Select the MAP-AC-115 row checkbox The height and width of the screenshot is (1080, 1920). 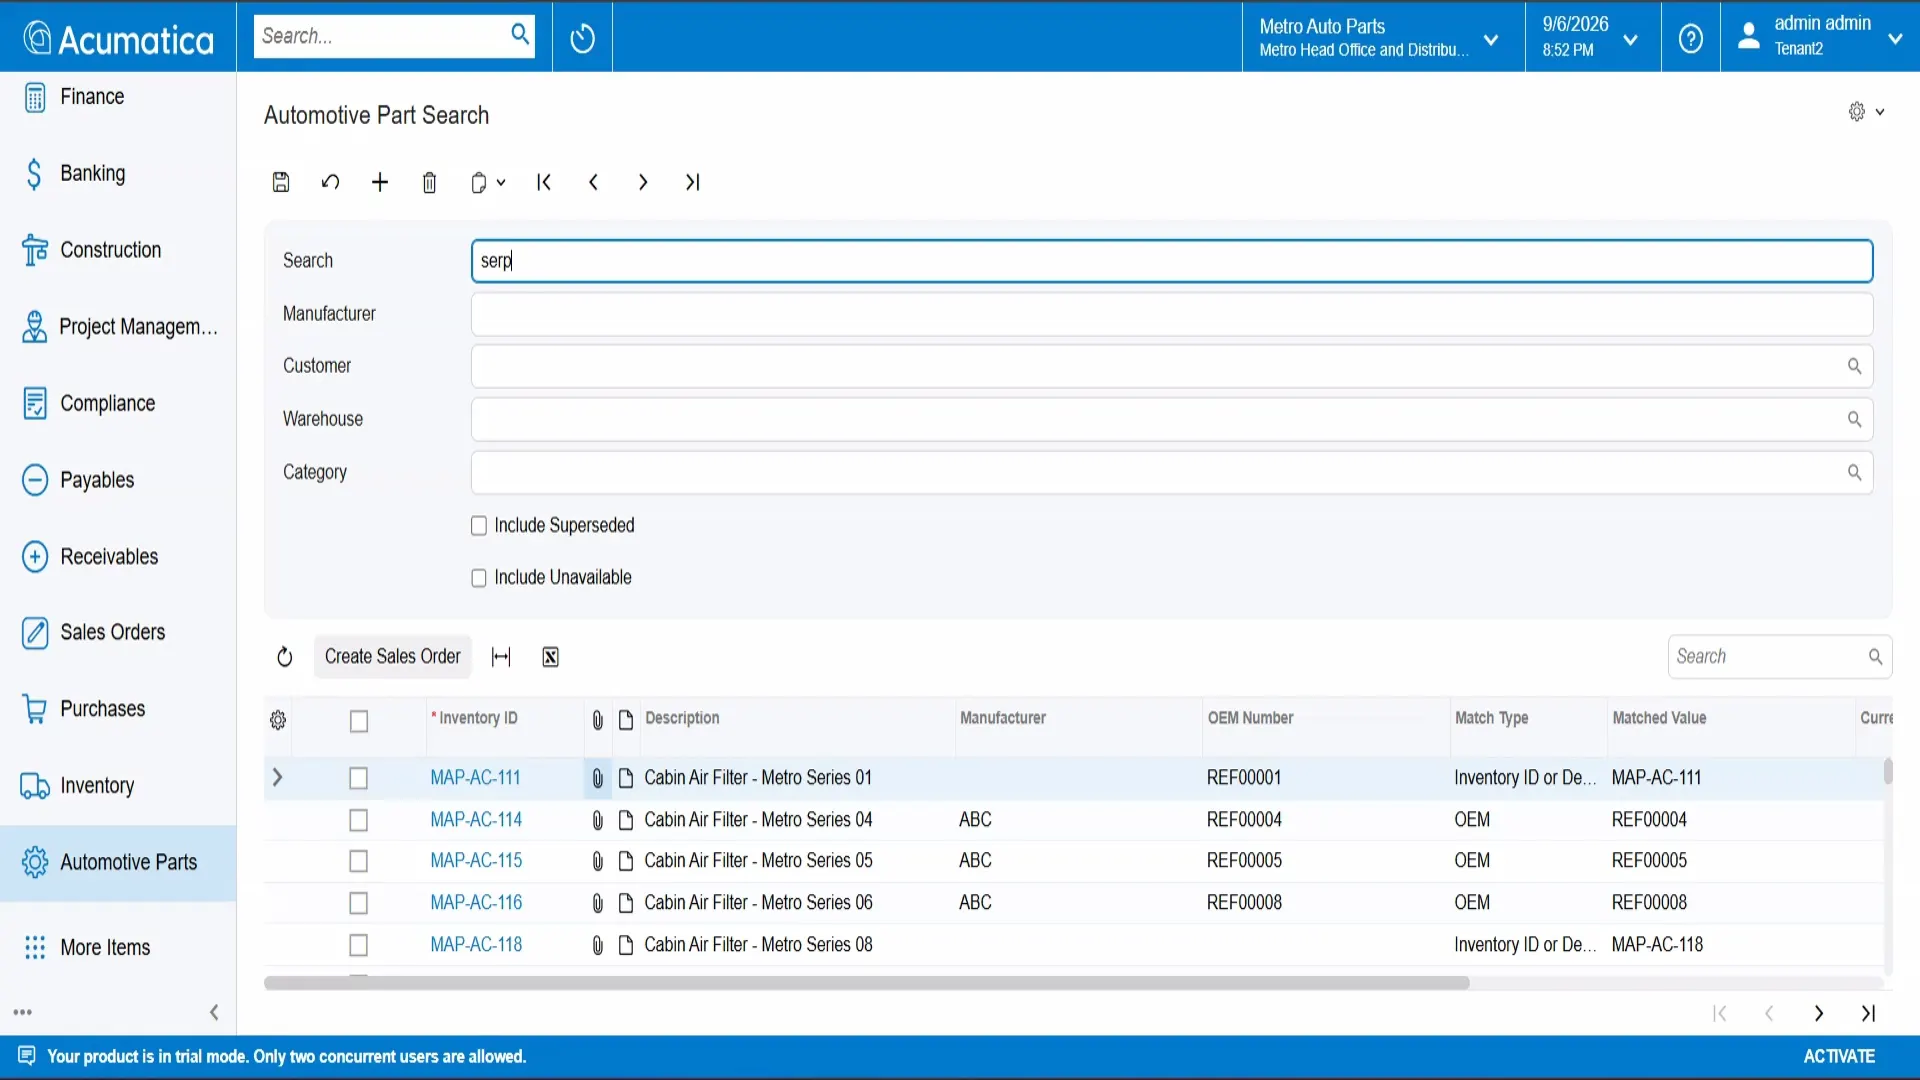pos(359,861)
